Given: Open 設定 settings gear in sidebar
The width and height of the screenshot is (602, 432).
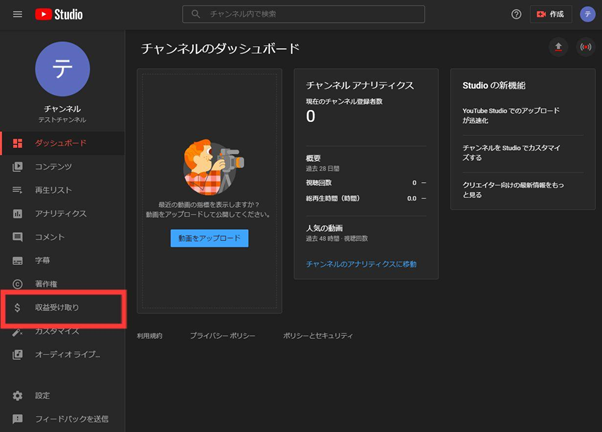Looking at the screenshot, I should (42, 395).
